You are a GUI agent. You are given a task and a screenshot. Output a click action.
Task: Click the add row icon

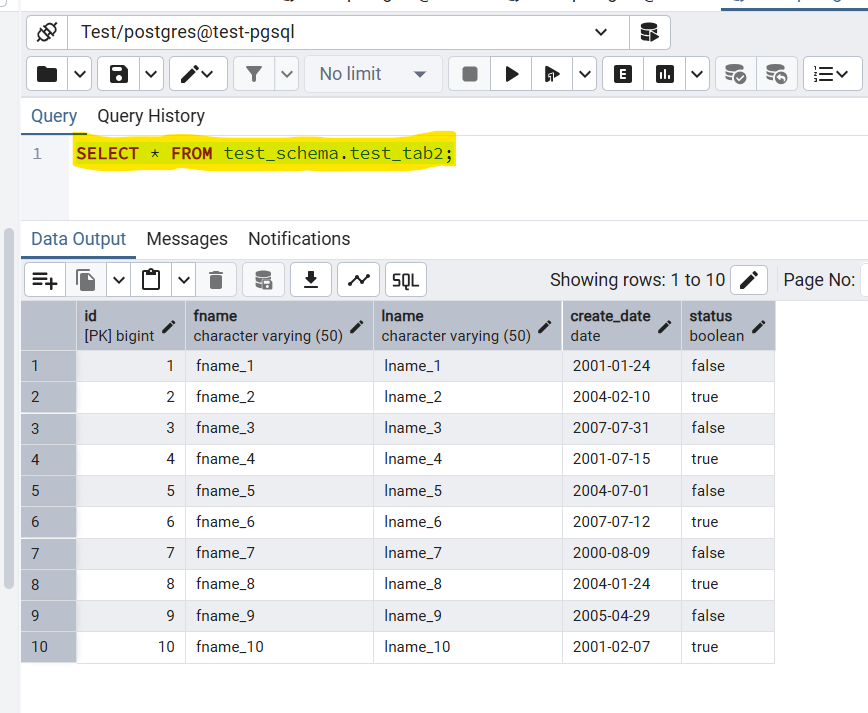click(45, 280)
